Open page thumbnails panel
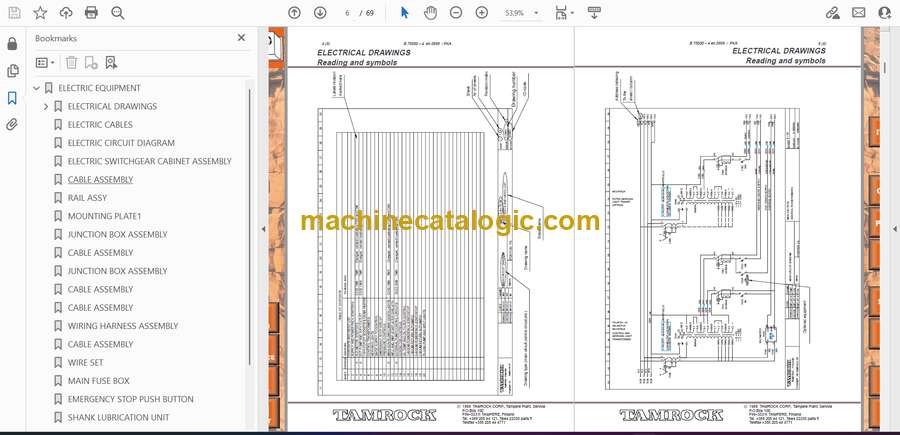Image resolution: width=900 pixels, height=435 pixels. pos(12,71)
